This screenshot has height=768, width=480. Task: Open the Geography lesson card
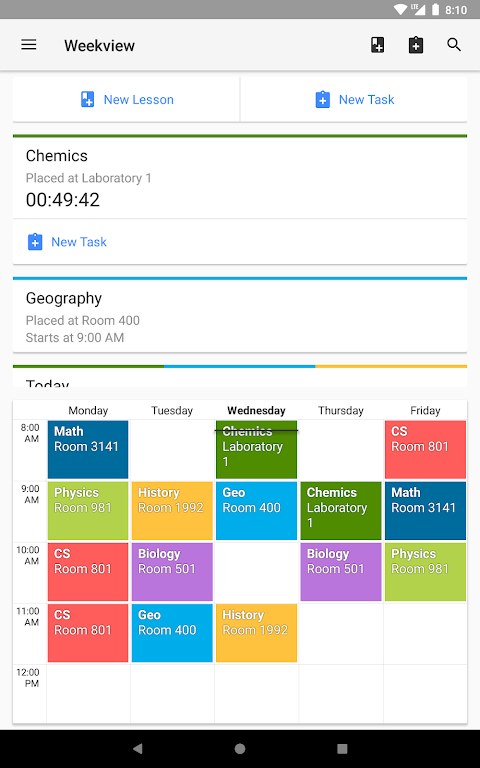[240, 316]
